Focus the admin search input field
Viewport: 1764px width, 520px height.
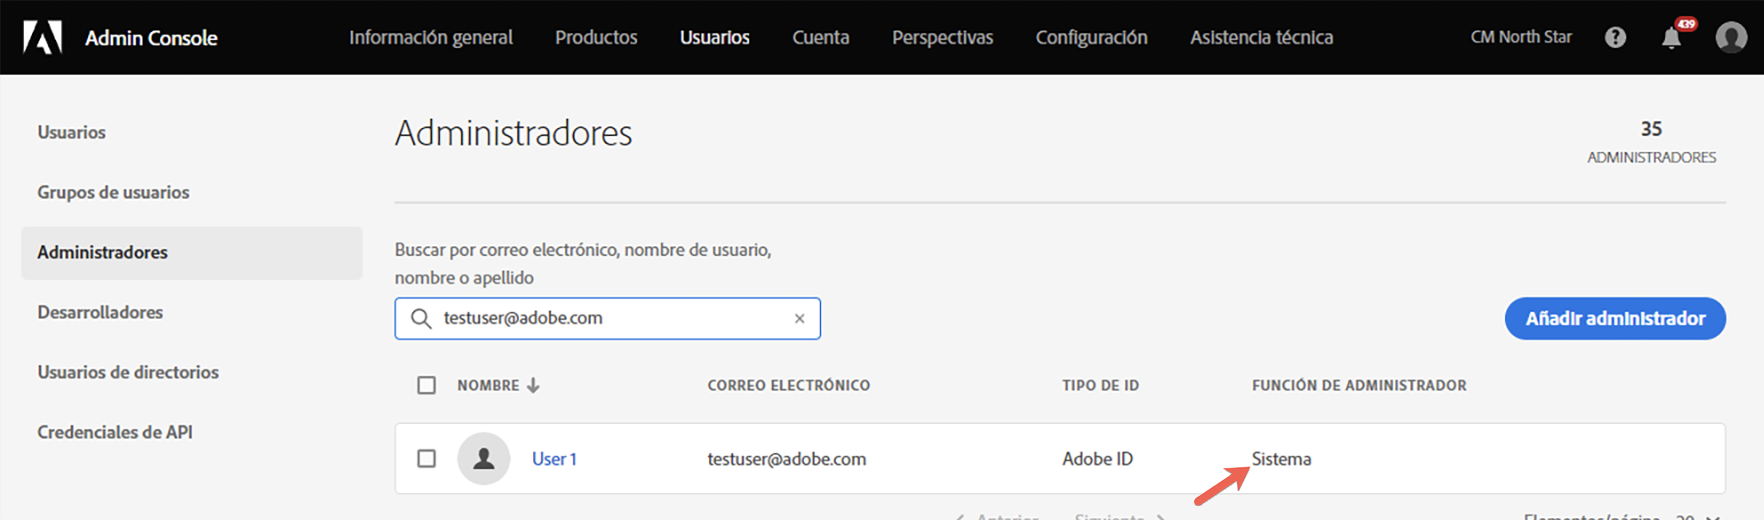608,318
